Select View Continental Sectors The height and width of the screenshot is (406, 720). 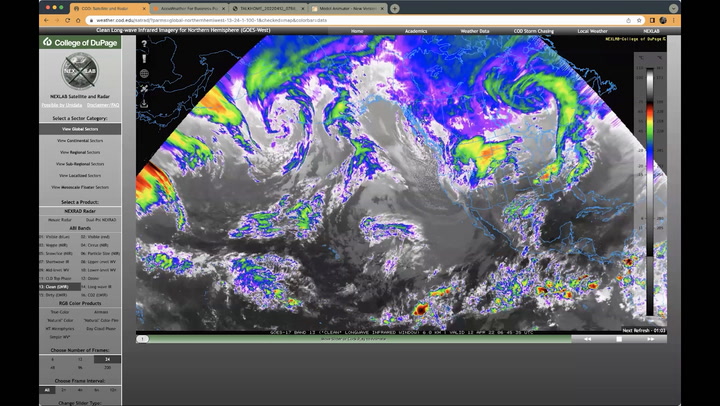80,141
